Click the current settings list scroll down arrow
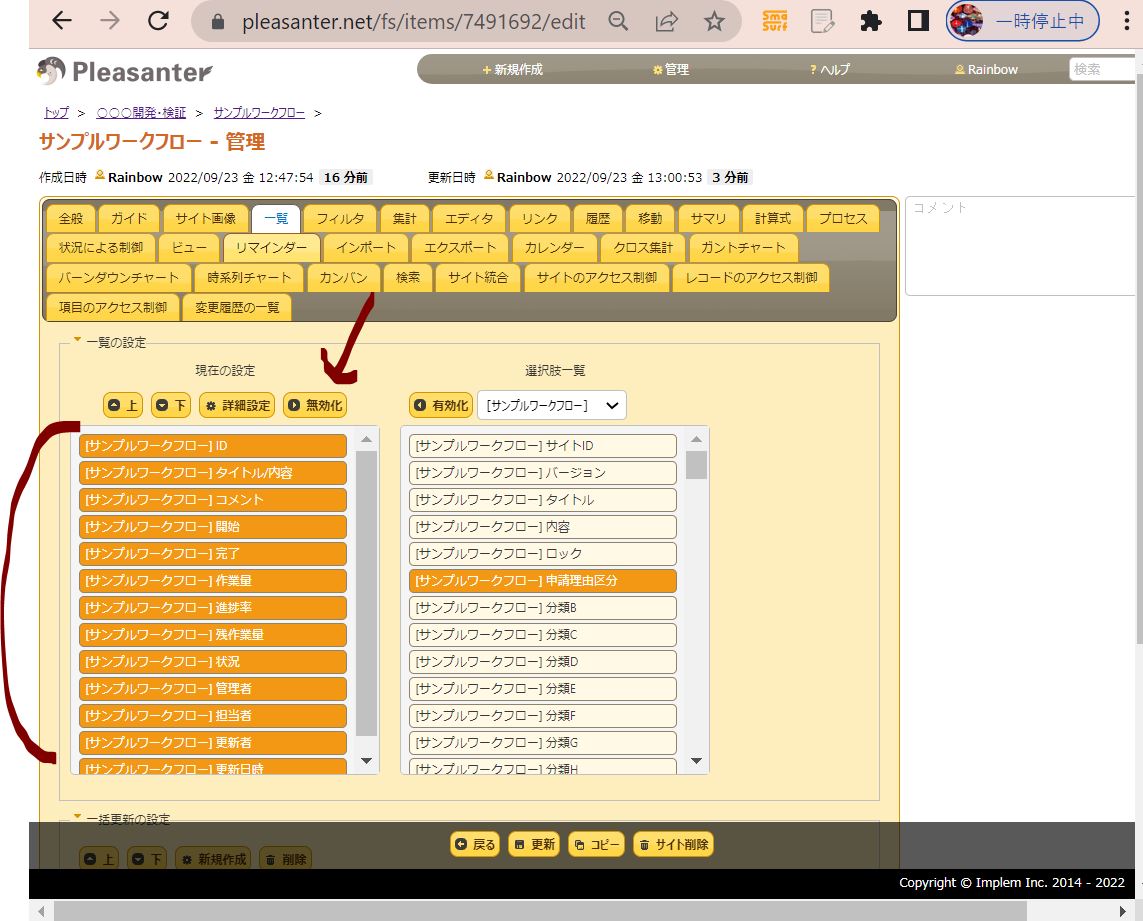The width and height of the screenshot is (1143, 921). pyautogui.click(x=367, y=761)
